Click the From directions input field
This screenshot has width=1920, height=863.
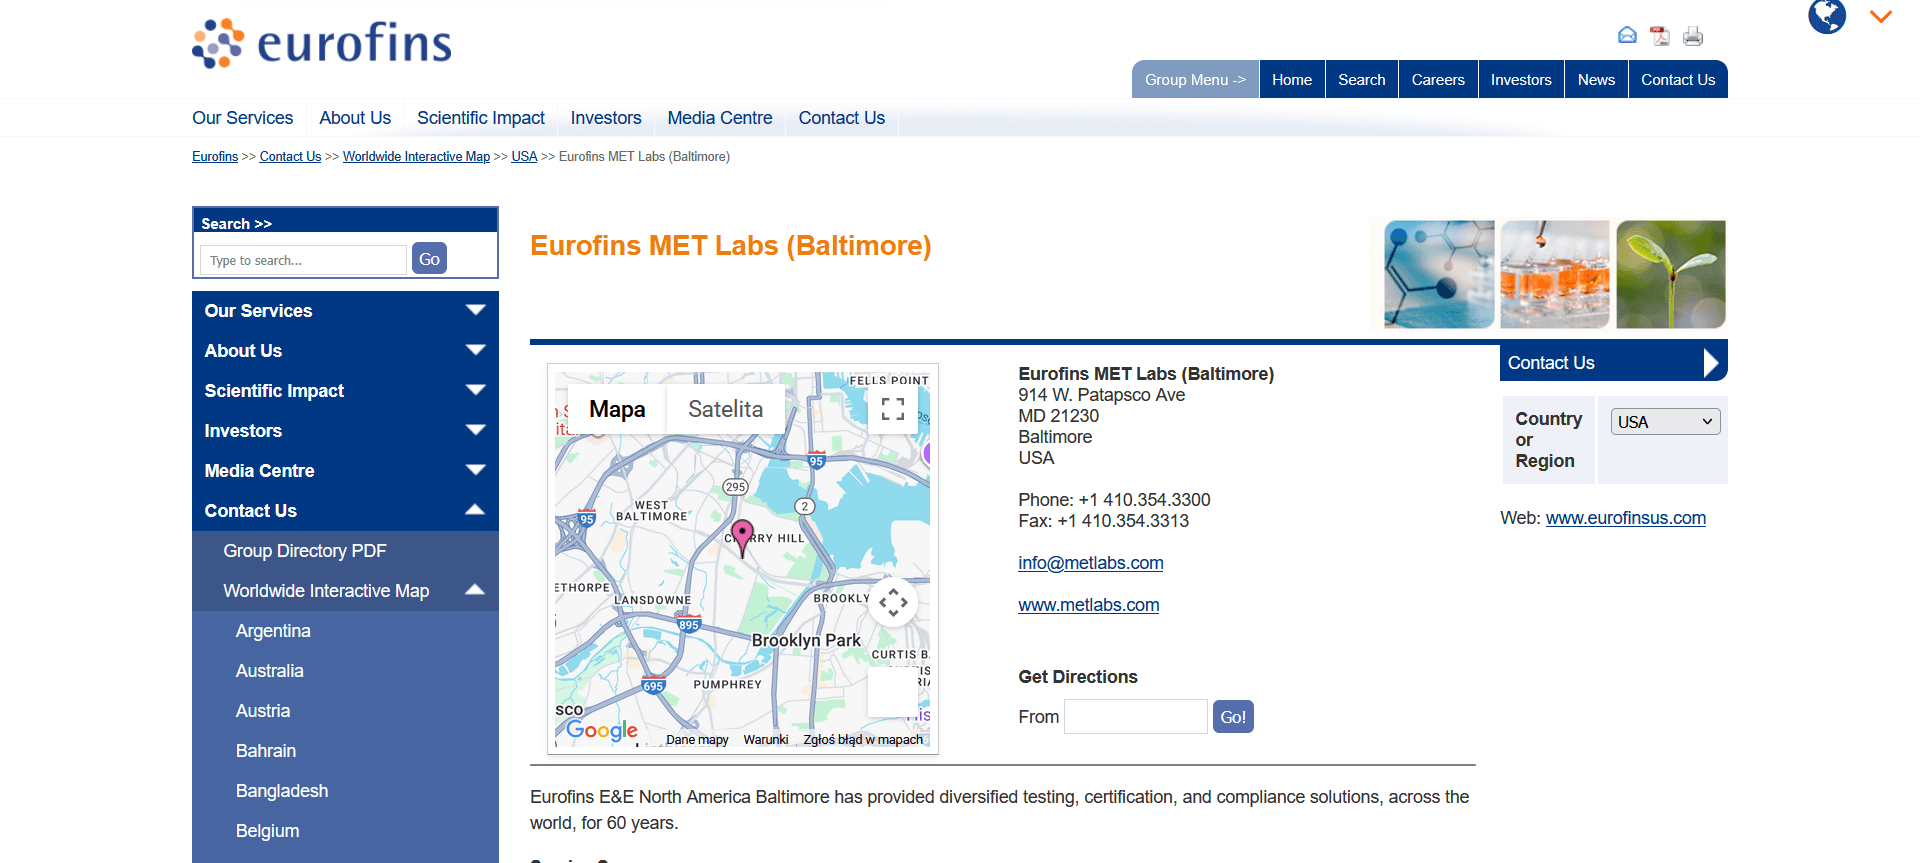(x=1135, y=717)
